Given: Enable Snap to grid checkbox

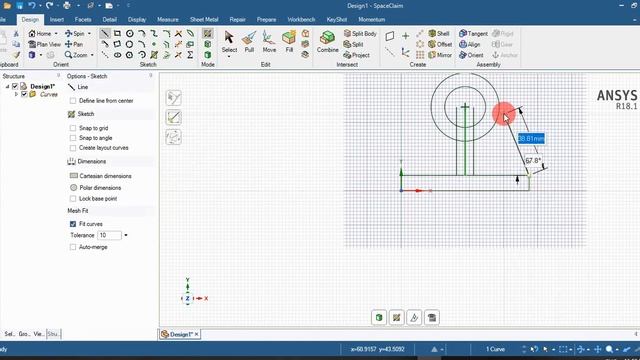Looking at the screenshot, I should (x=73, y=128).
